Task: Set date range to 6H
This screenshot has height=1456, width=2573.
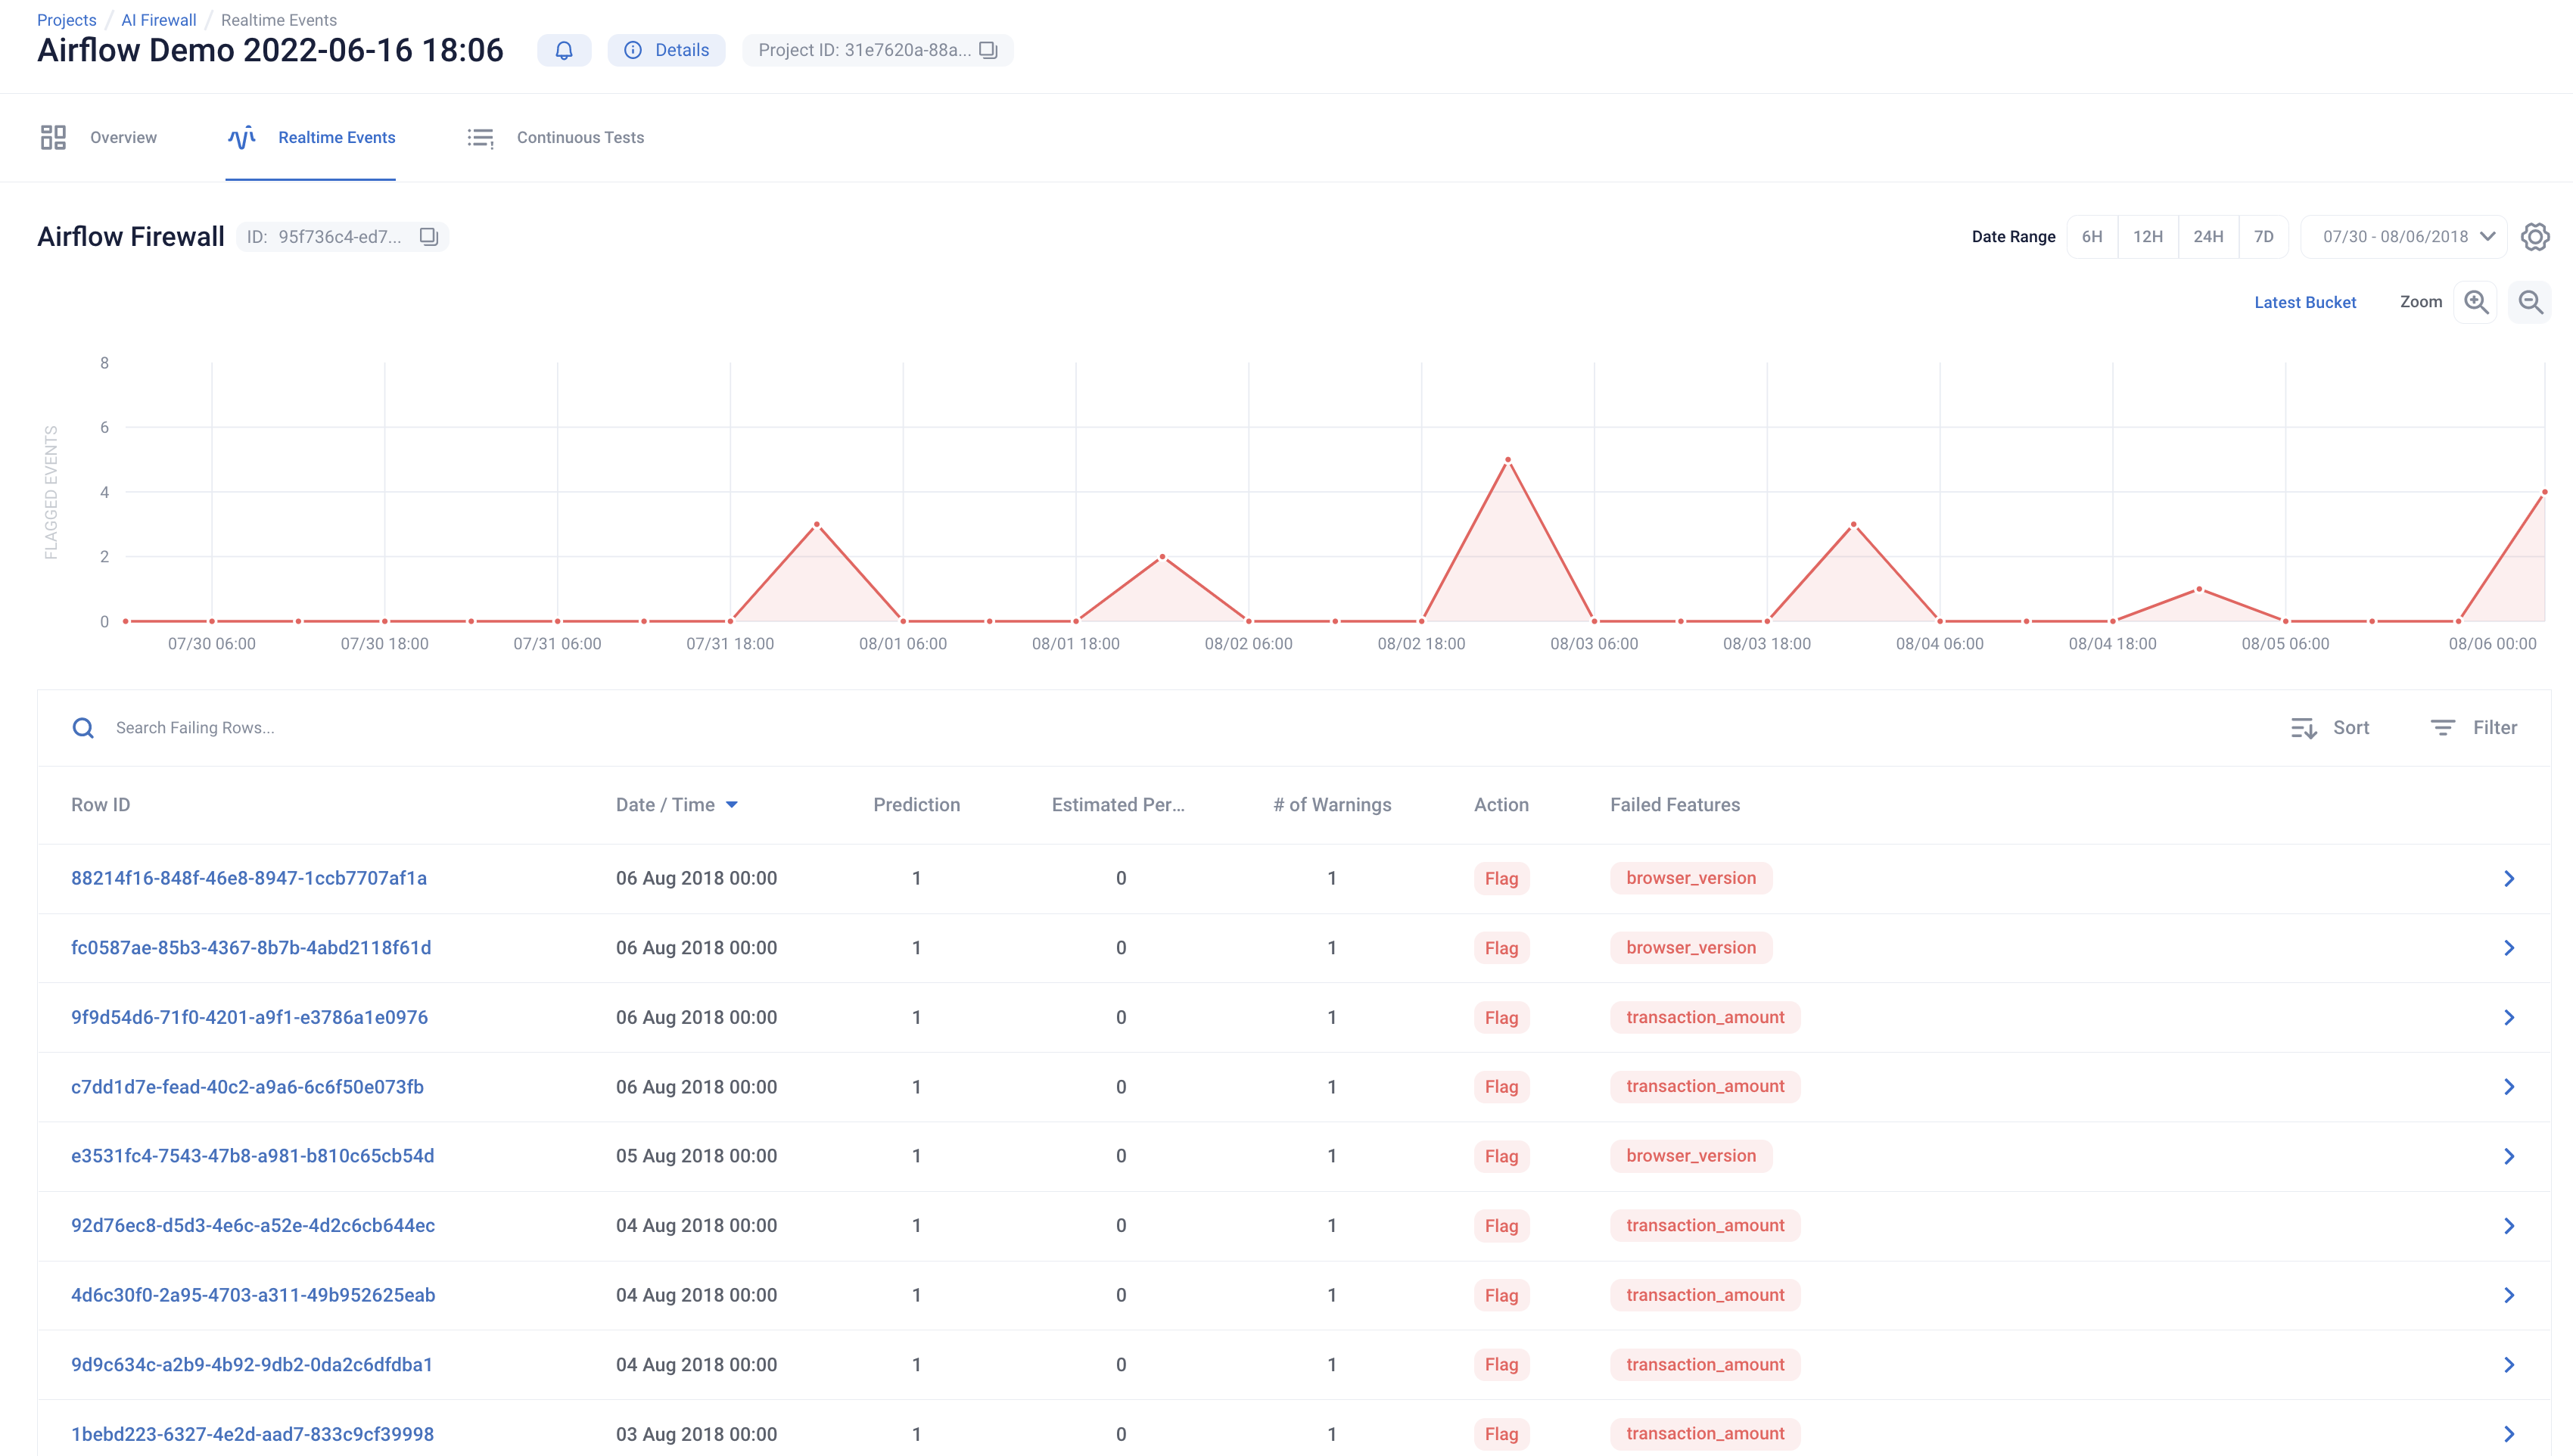Action: (2092, 237)
